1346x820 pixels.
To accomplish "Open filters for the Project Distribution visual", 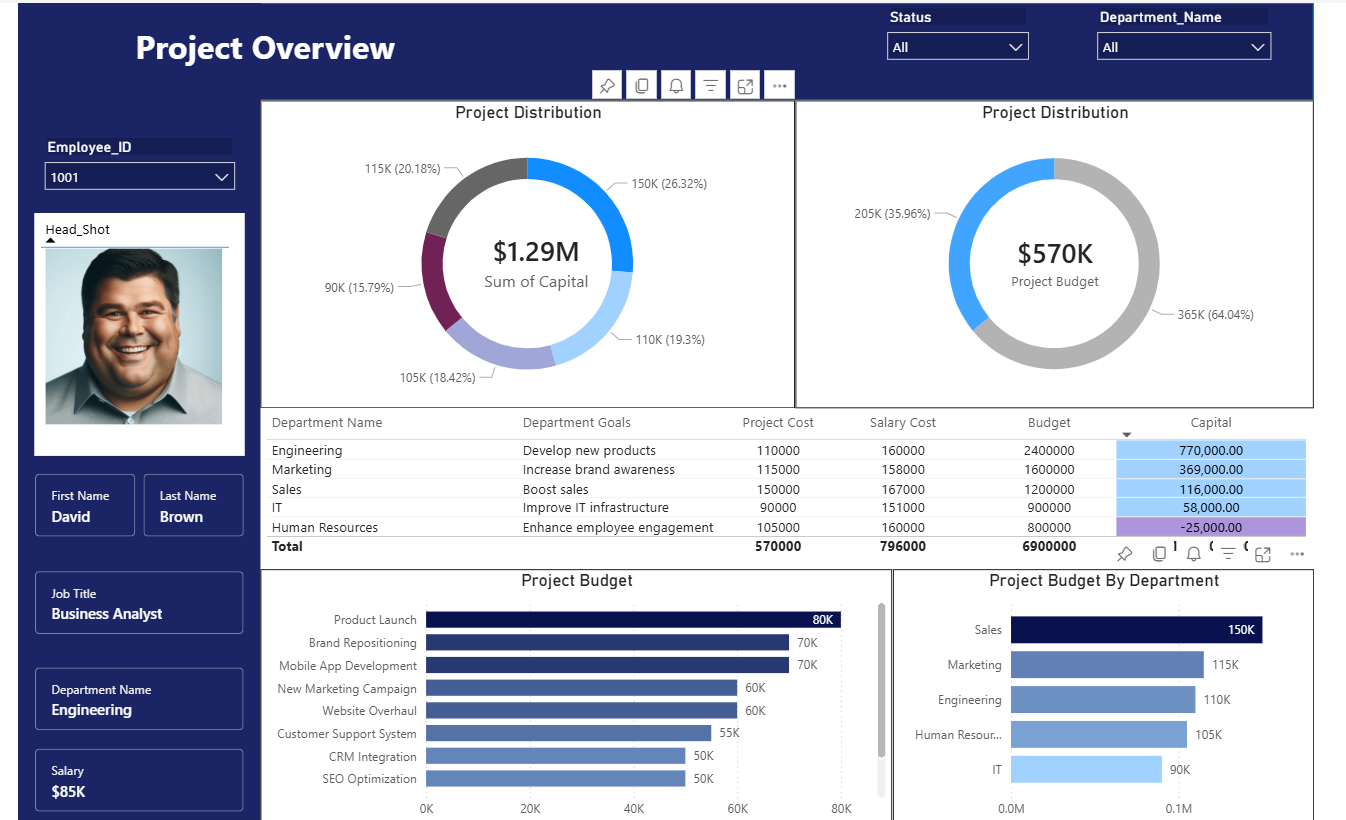I will [x=710, y=85].
